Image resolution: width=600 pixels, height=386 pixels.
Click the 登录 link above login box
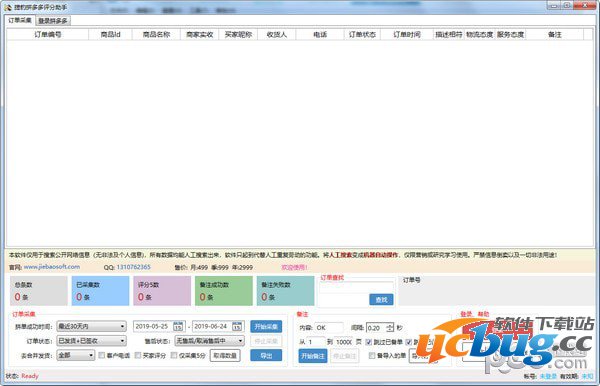coord(466,314)
